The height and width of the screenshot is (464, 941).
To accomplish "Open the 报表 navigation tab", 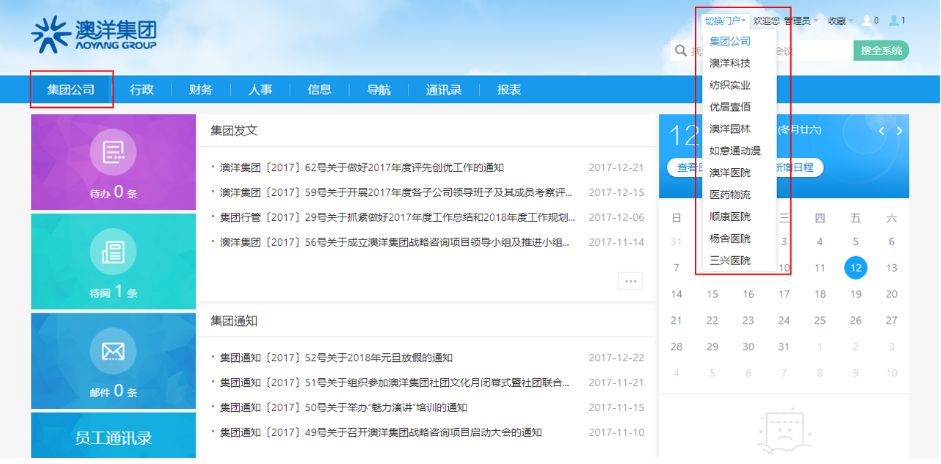I will (509, 90).
